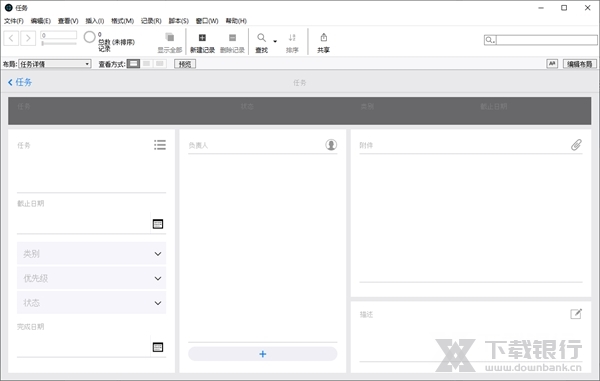This screenshot has height=381, width=600.
Task: Open the 脚本(S) menu
Action: (179, 21)
